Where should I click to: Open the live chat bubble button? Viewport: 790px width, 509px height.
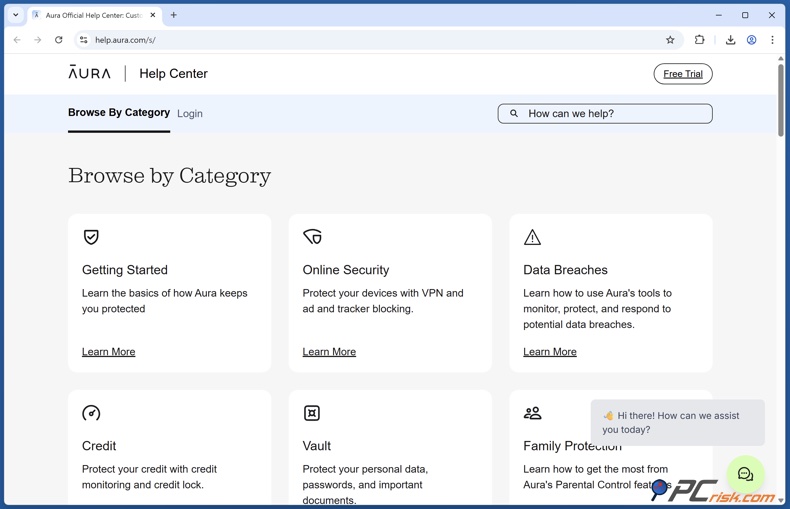coord(745,474)
